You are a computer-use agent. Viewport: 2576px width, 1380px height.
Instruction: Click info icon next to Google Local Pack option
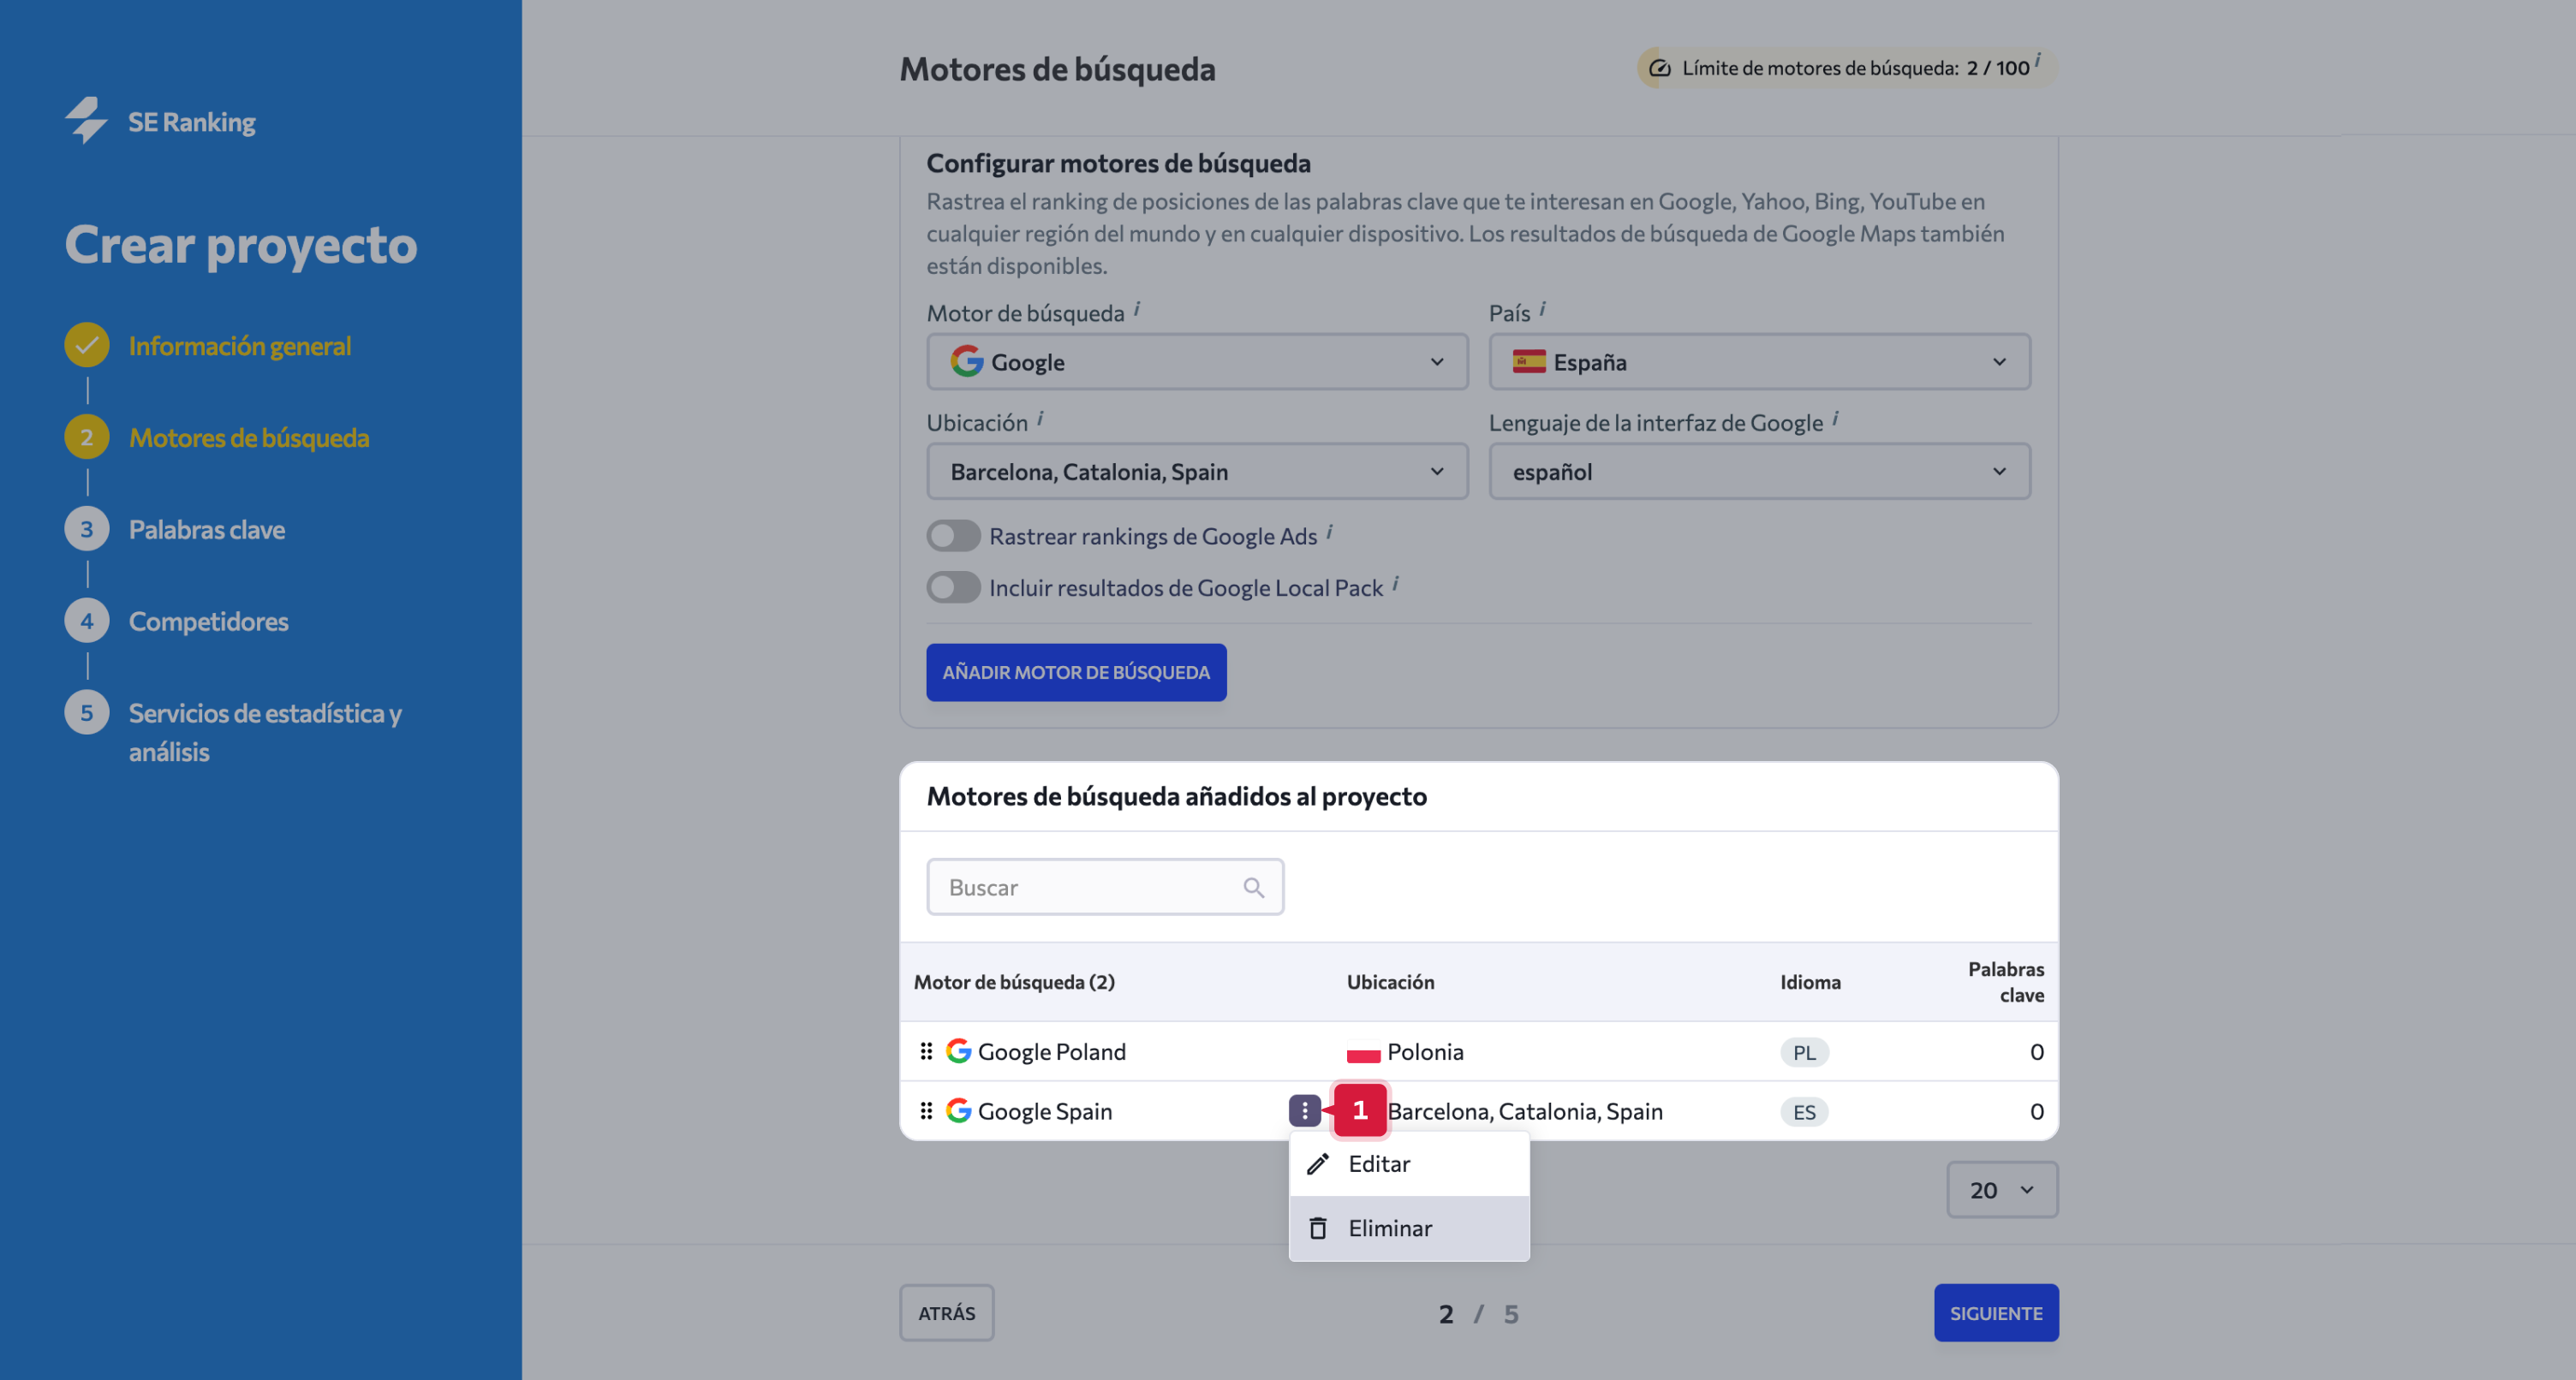[1395, 584]
